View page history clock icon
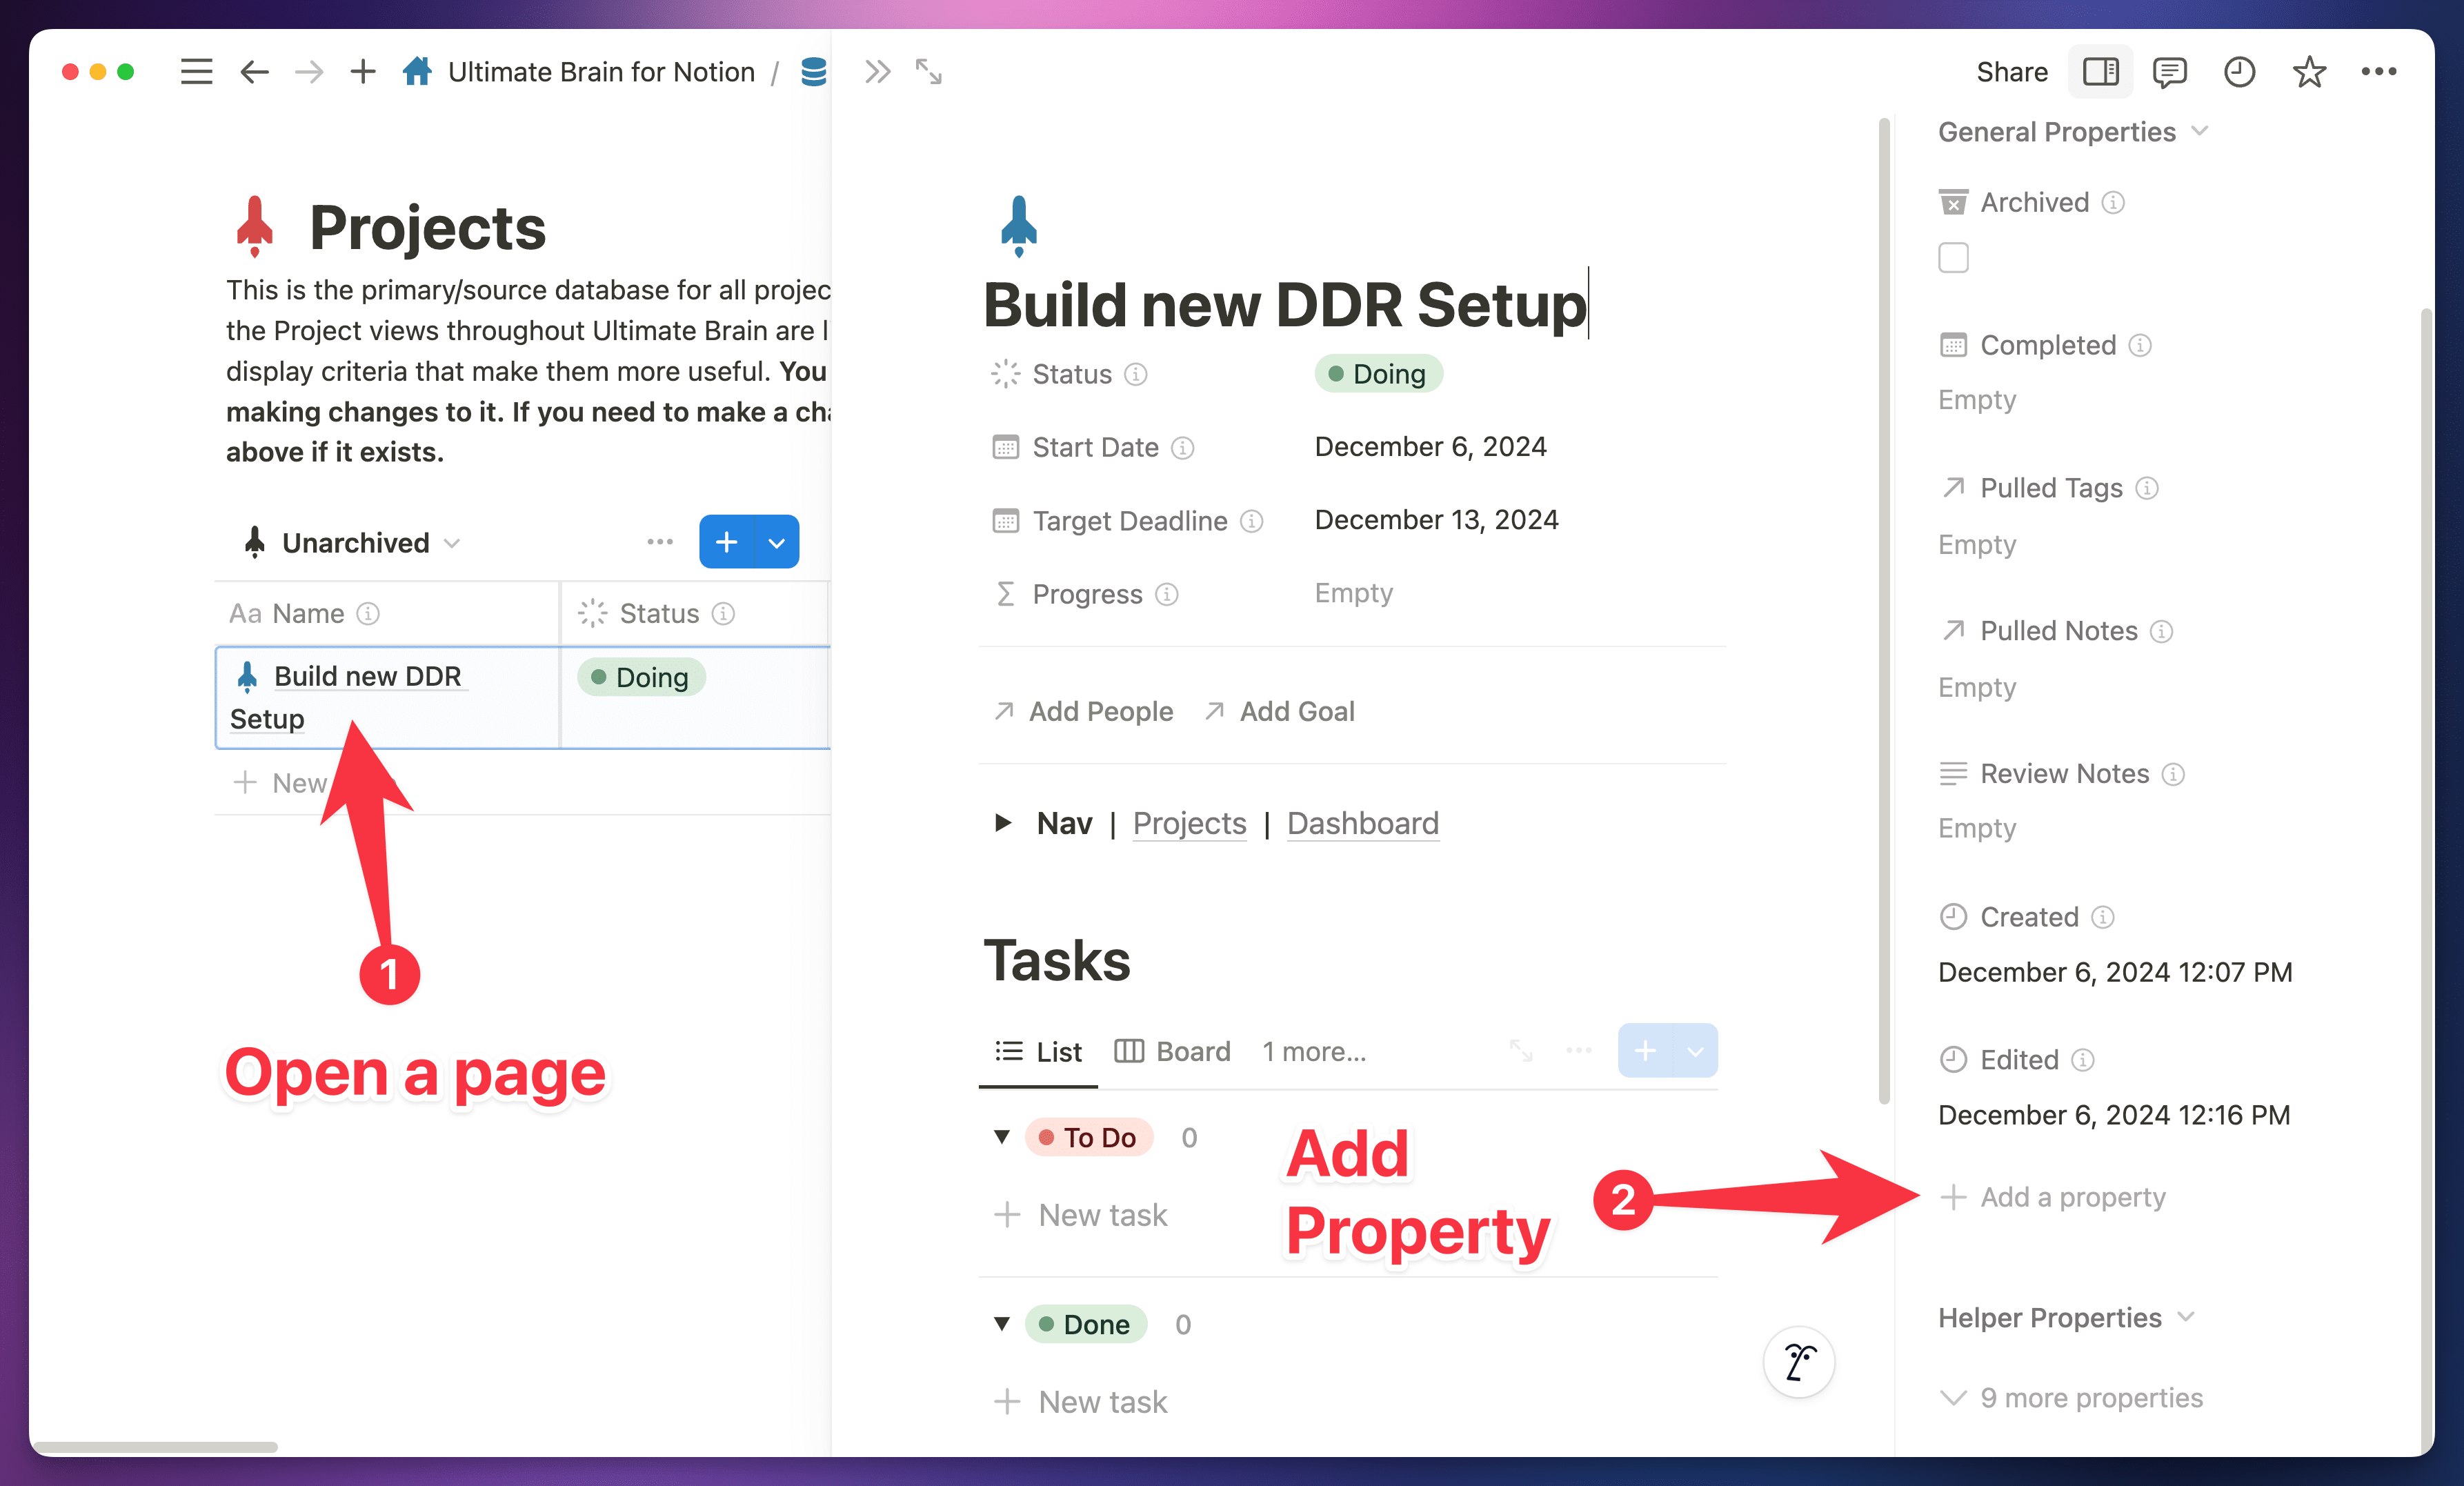 pyautogui.click(x=2239, y=72)
